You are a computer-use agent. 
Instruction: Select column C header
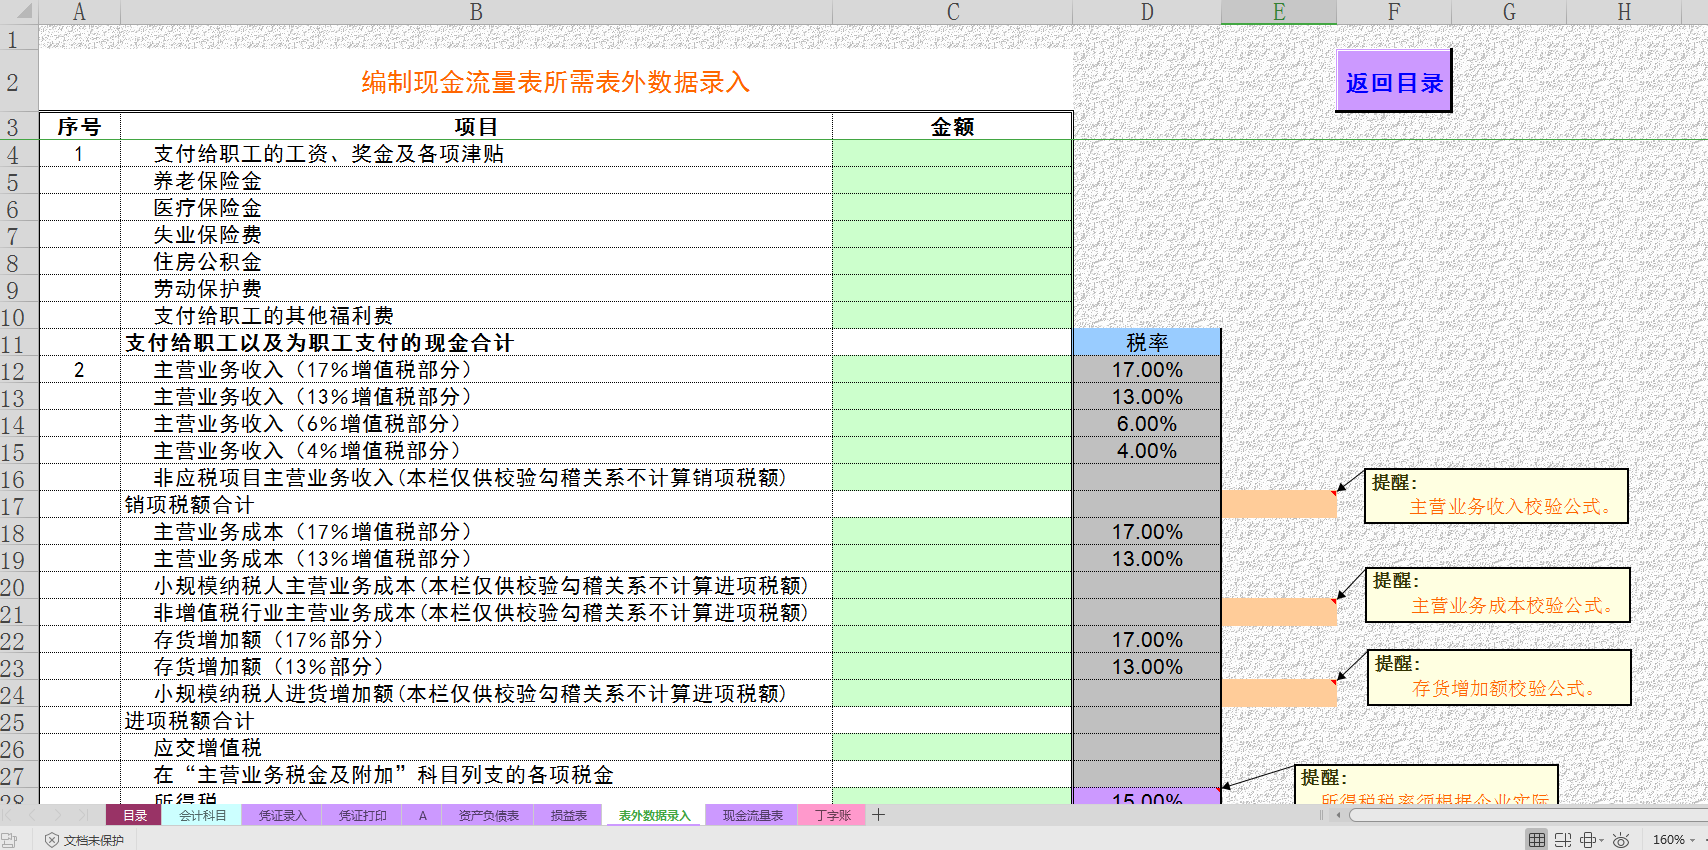point(952,12)
